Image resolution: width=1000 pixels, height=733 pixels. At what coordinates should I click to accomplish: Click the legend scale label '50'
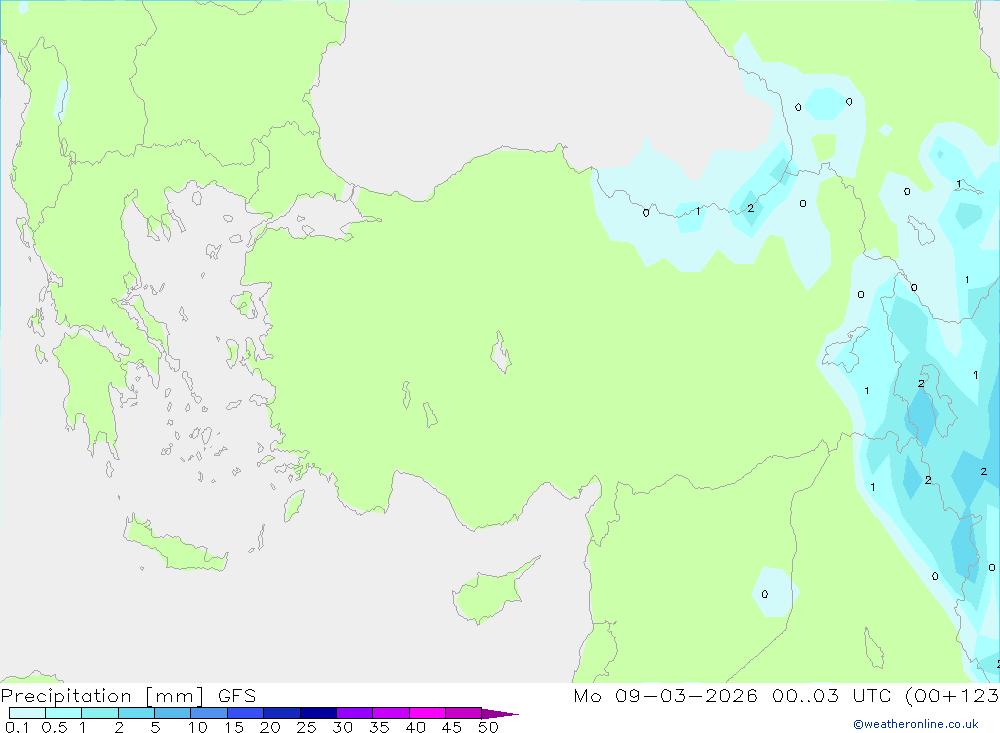pos(488,727)
